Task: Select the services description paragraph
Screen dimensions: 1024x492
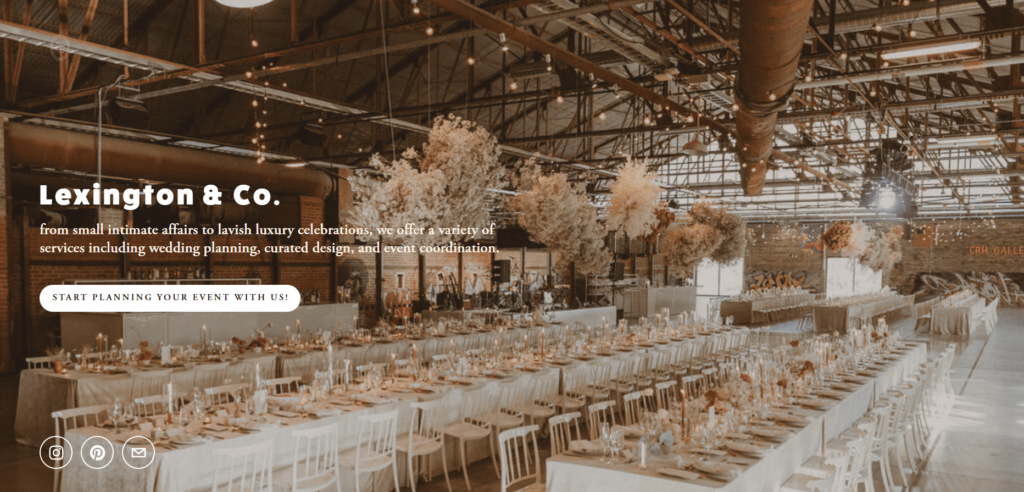Action: pos(269,238)
